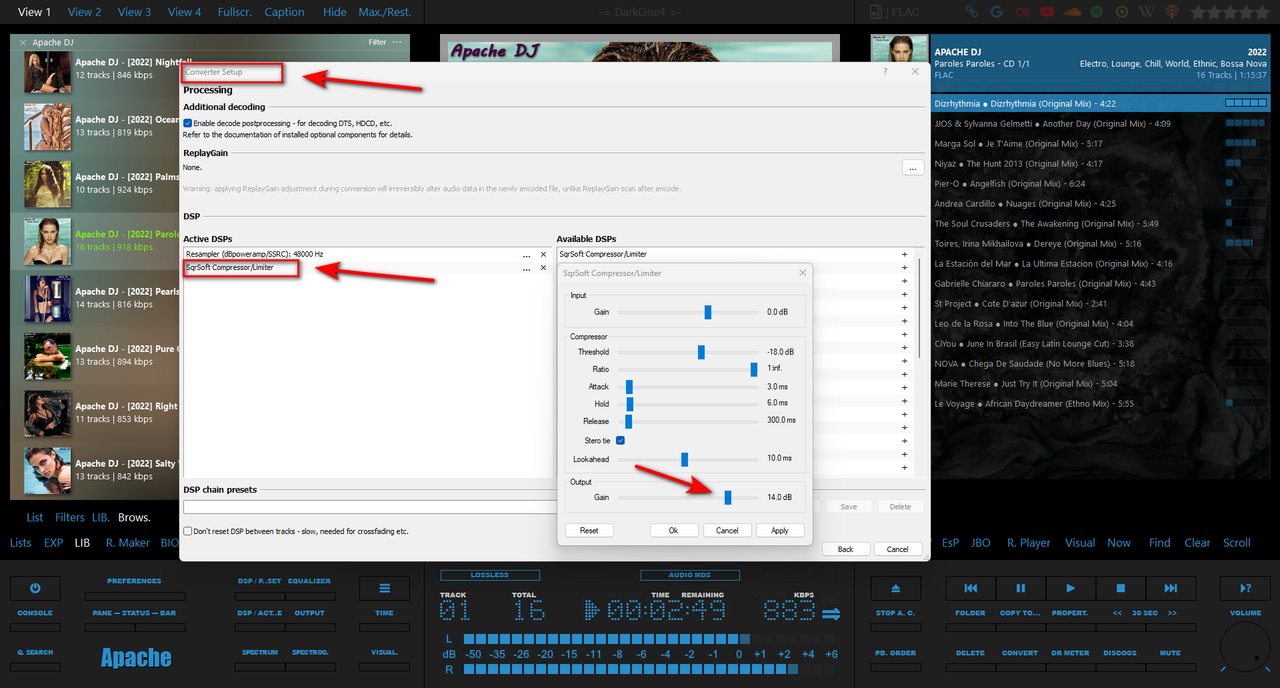Close the SqrSoft Compressor/Limiter dialog
Image resolution: width=1280 pixels, height=688 pixels.
[802, 272]
